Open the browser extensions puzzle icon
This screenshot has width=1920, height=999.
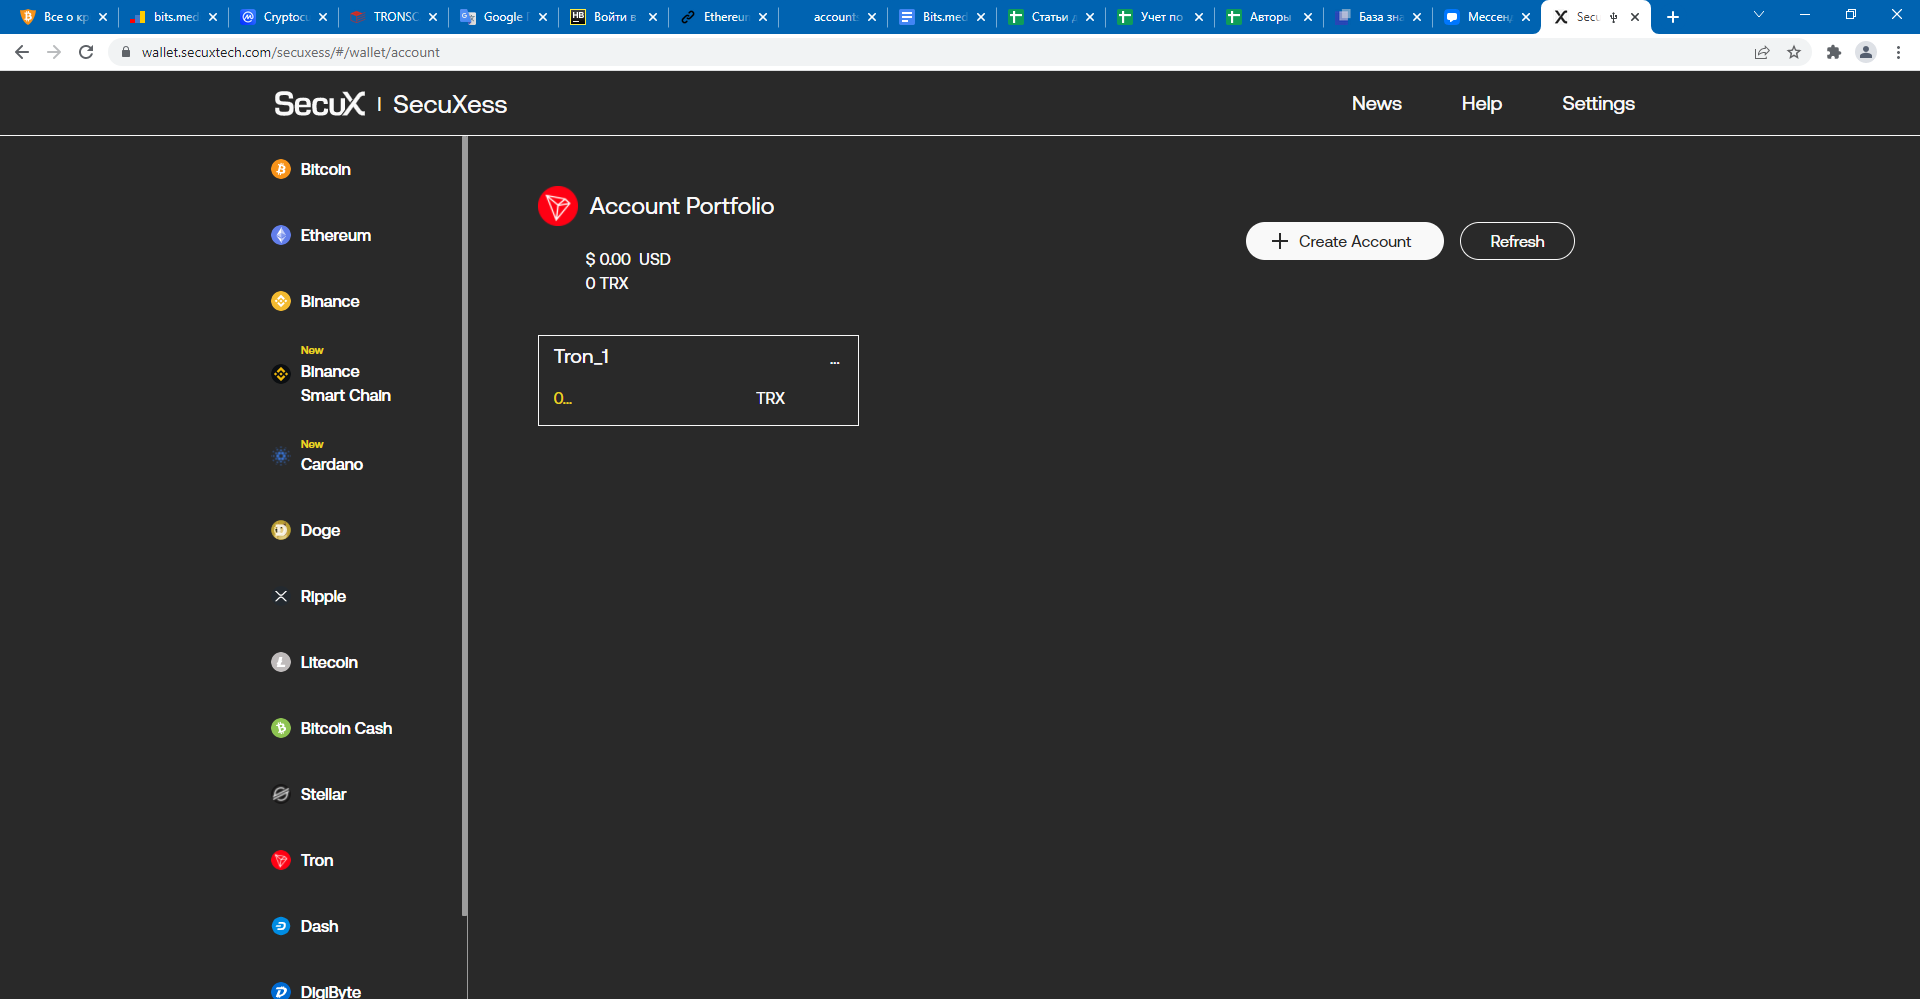pos(1833,52)
